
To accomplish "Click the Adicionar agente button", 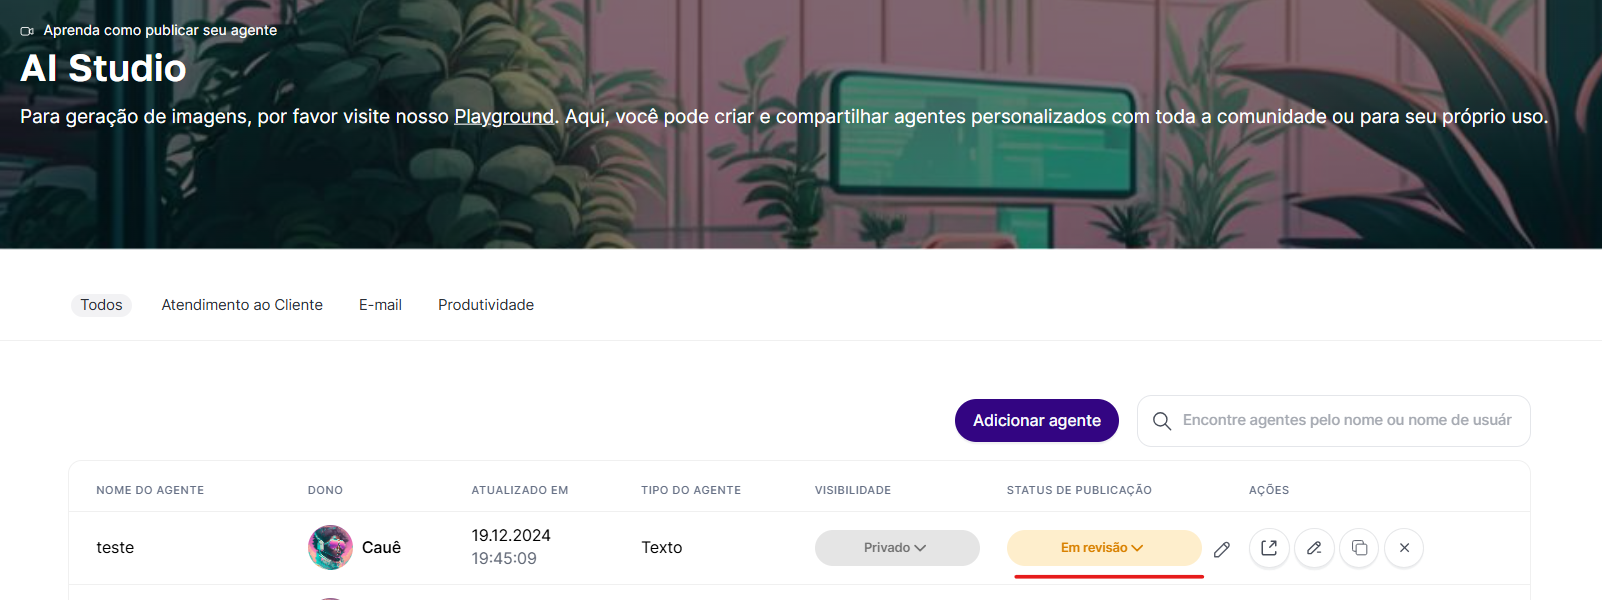I will click(x=1037, y=420).
